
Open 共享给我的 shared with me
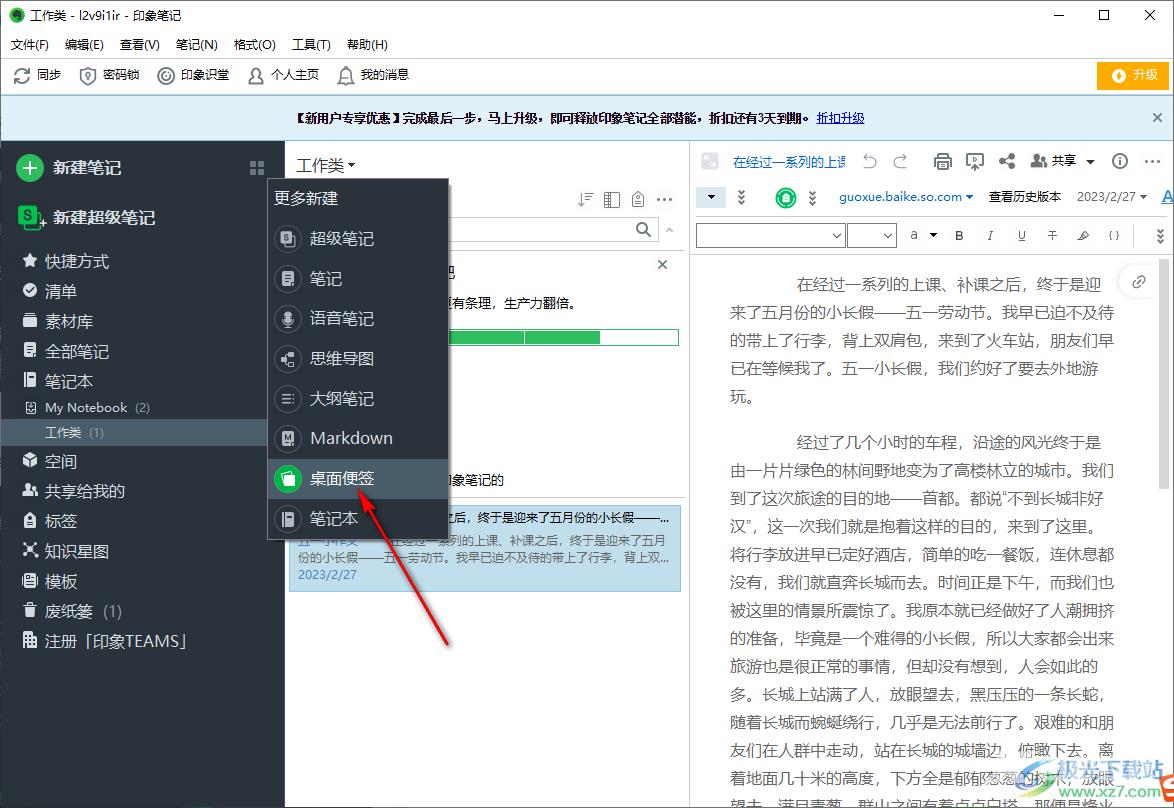pyautogui.click(x=73, y=491)
